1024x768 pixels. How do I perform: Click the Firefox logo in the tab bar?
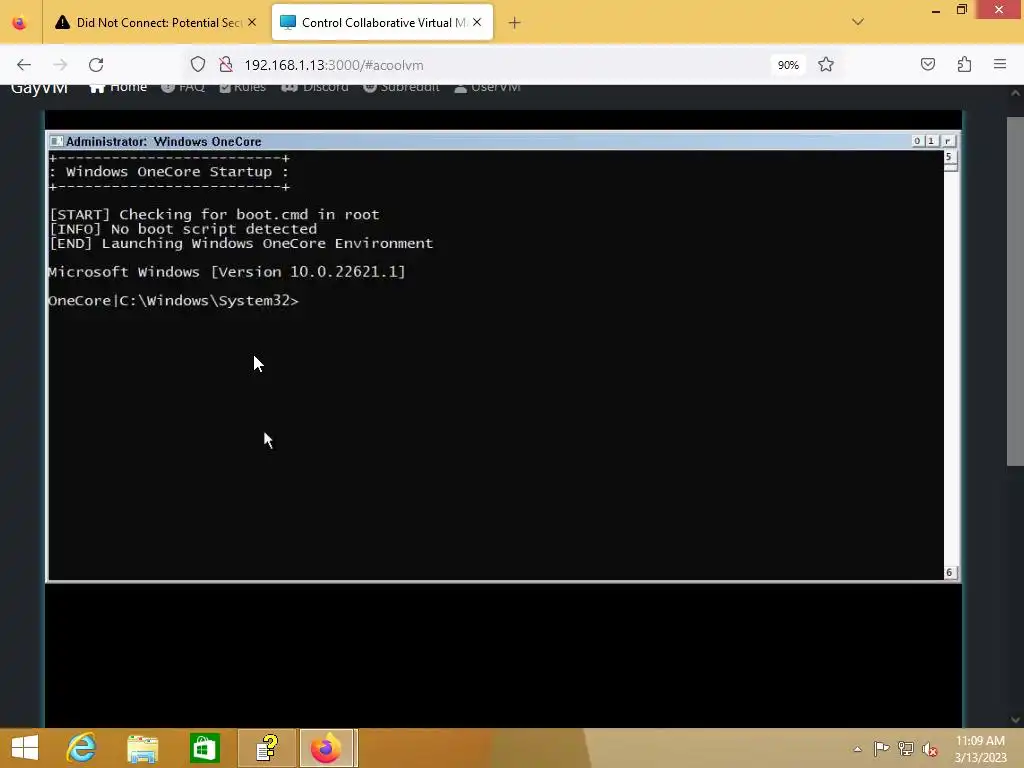coord(20,23)
